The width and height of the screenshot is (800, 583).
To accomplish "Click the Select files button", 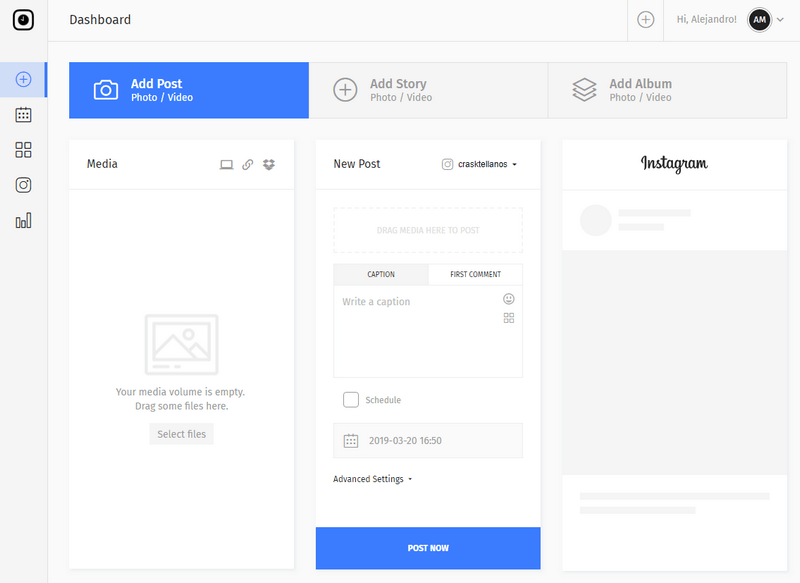I will pos(182,434).
